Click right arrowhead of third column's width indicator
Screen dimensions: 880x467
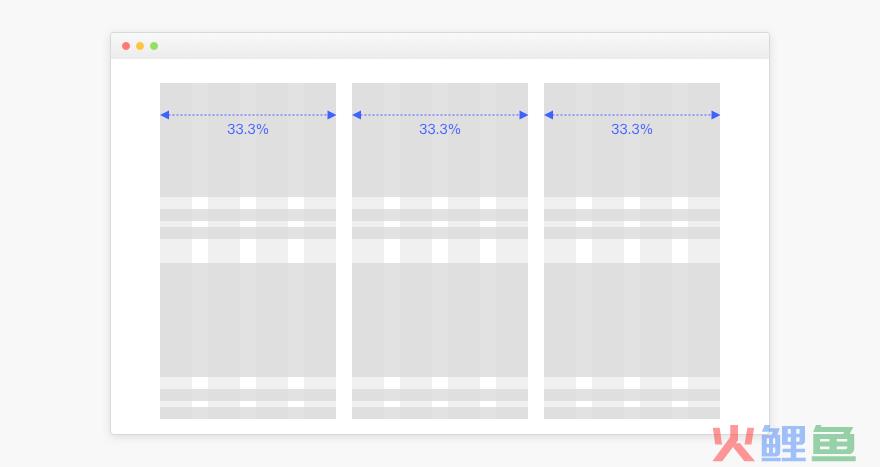click(716, 115)
